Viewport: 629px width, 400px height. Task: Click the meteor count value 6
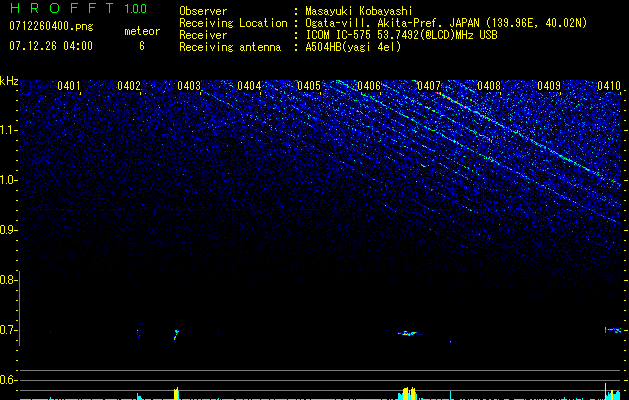click(x=142, y=46)
